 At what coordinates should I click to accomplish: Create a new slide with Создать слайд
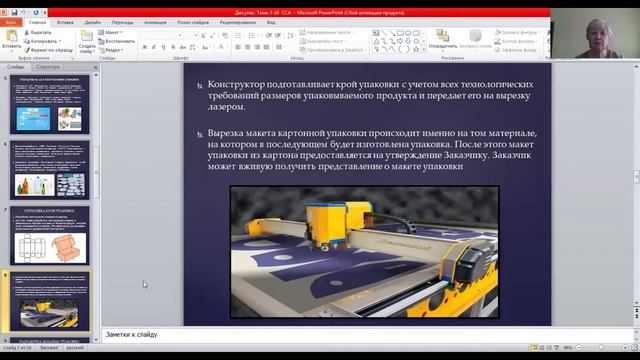pos(87,42)
